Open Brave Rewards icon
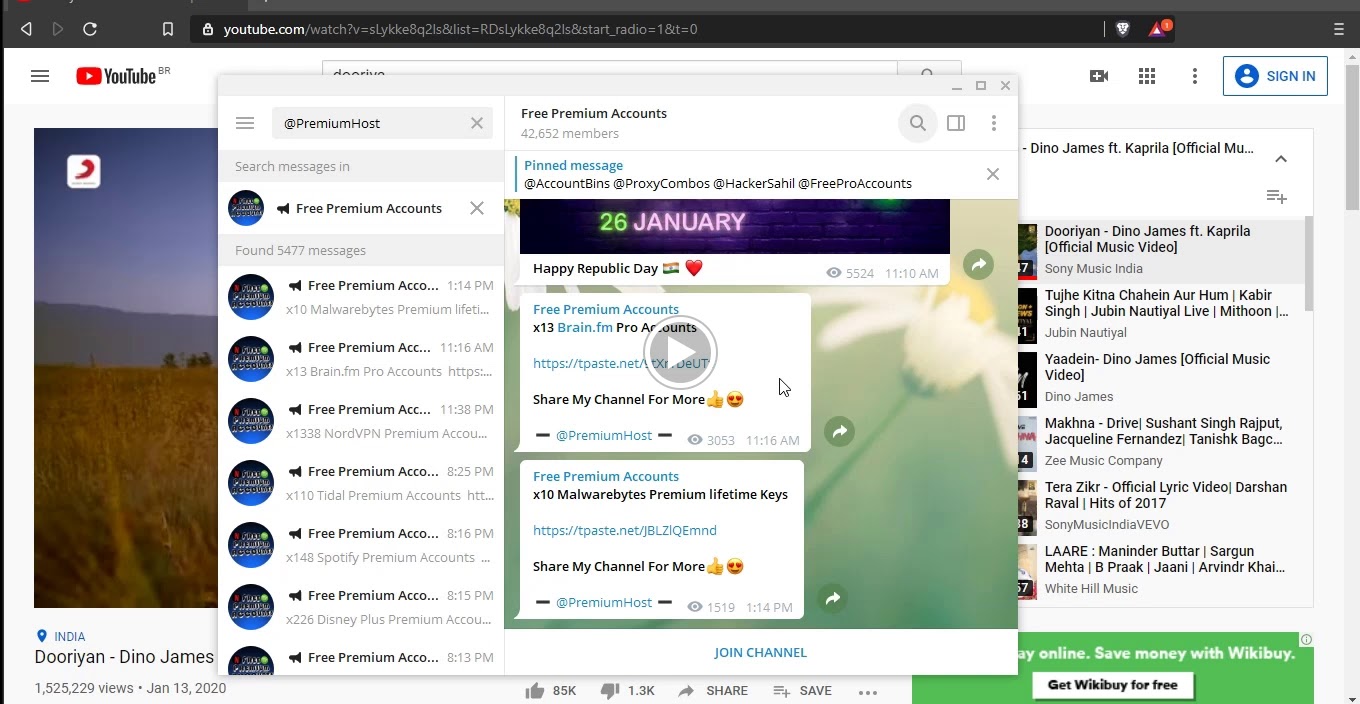1360x704 pixels. click(x=1158, y=28)
